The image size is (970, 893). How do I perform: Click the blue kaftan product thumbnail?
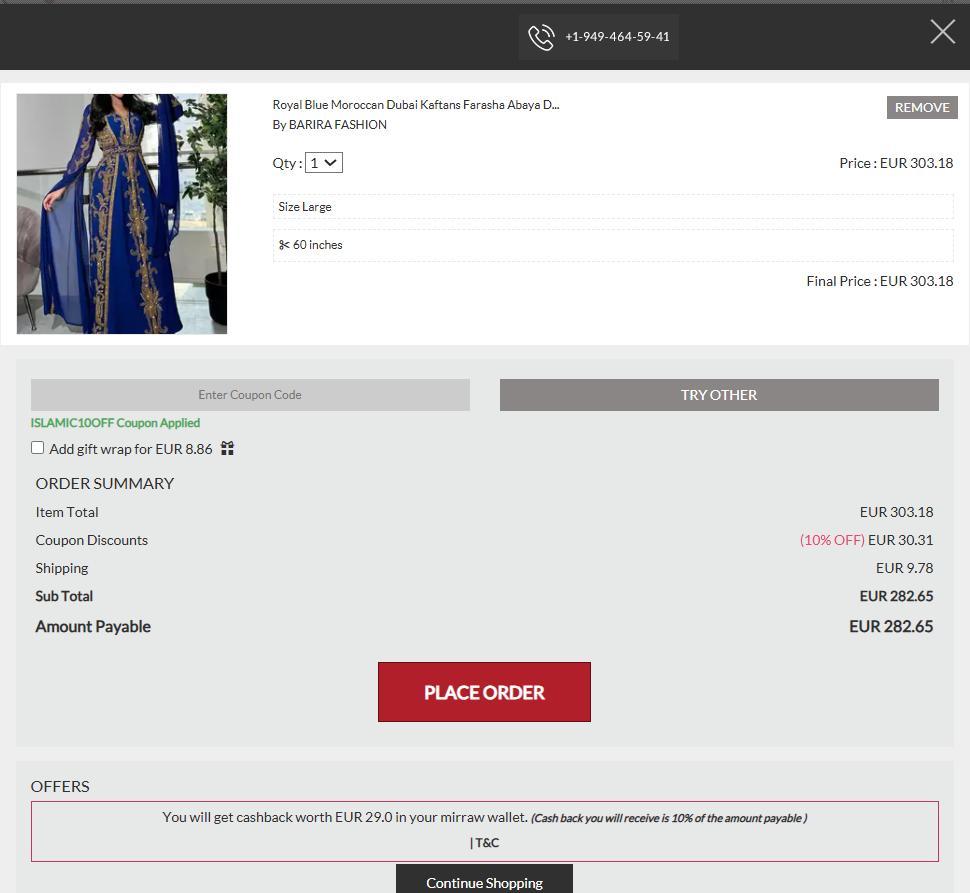(x=122, y=214)
